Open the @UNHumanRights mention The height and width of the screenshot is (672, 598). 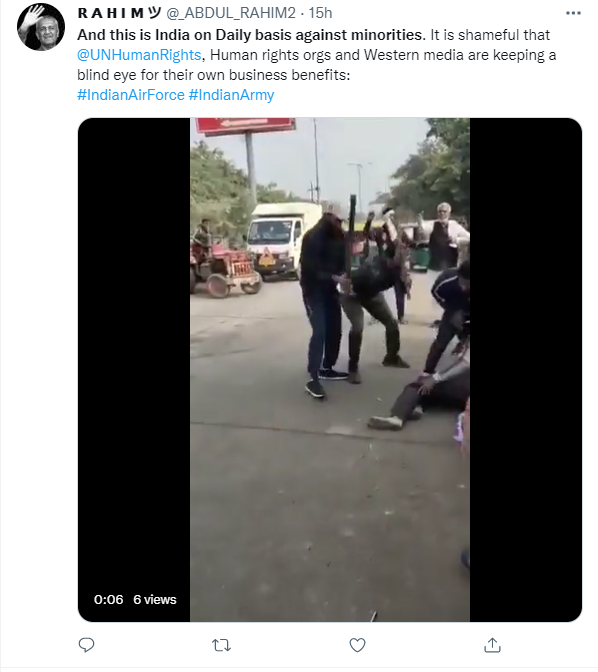click(139, 55)
